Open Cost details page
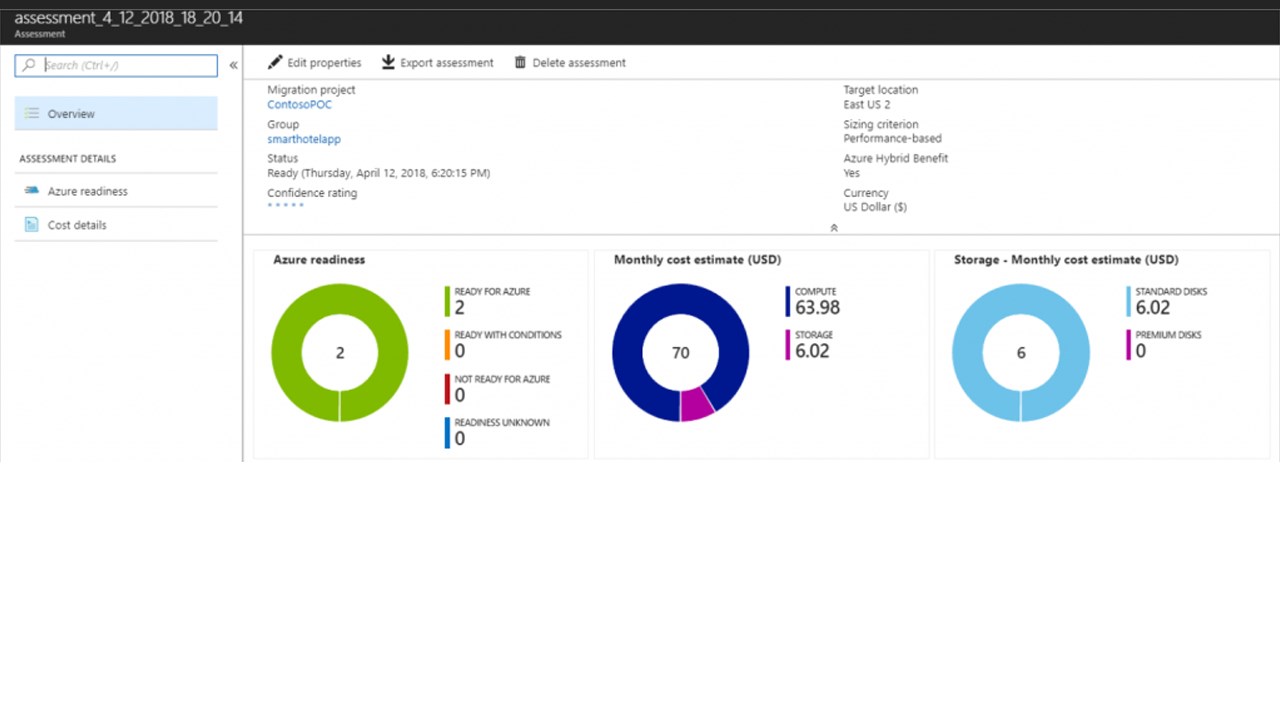 click(116, 225)
